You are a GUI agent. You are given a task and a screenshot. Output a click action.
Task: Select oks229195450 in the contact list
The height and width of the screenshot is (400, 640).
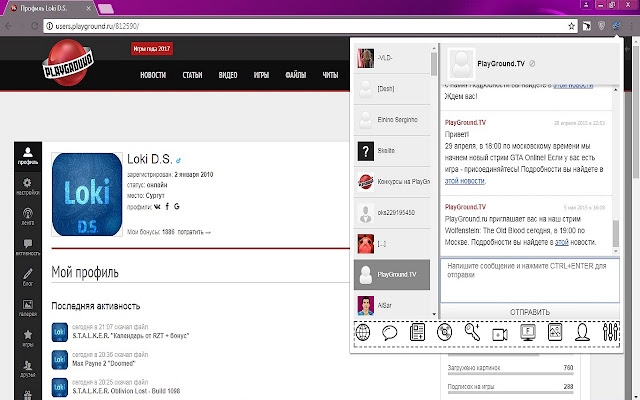392,213
